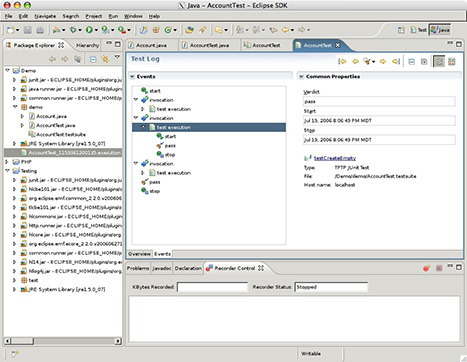Click the Debug bug toolbar icon

73,30
